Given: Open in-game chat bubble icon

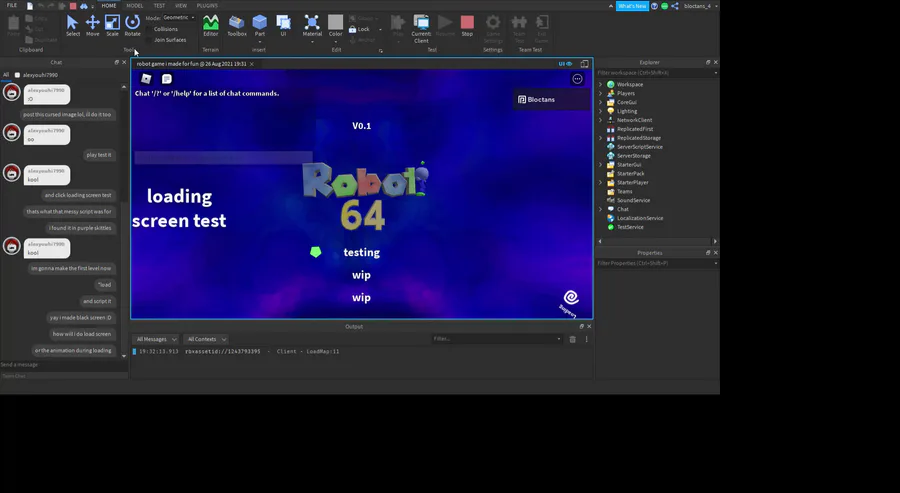Looking at the screenshot, I should (x=166, y=79).
